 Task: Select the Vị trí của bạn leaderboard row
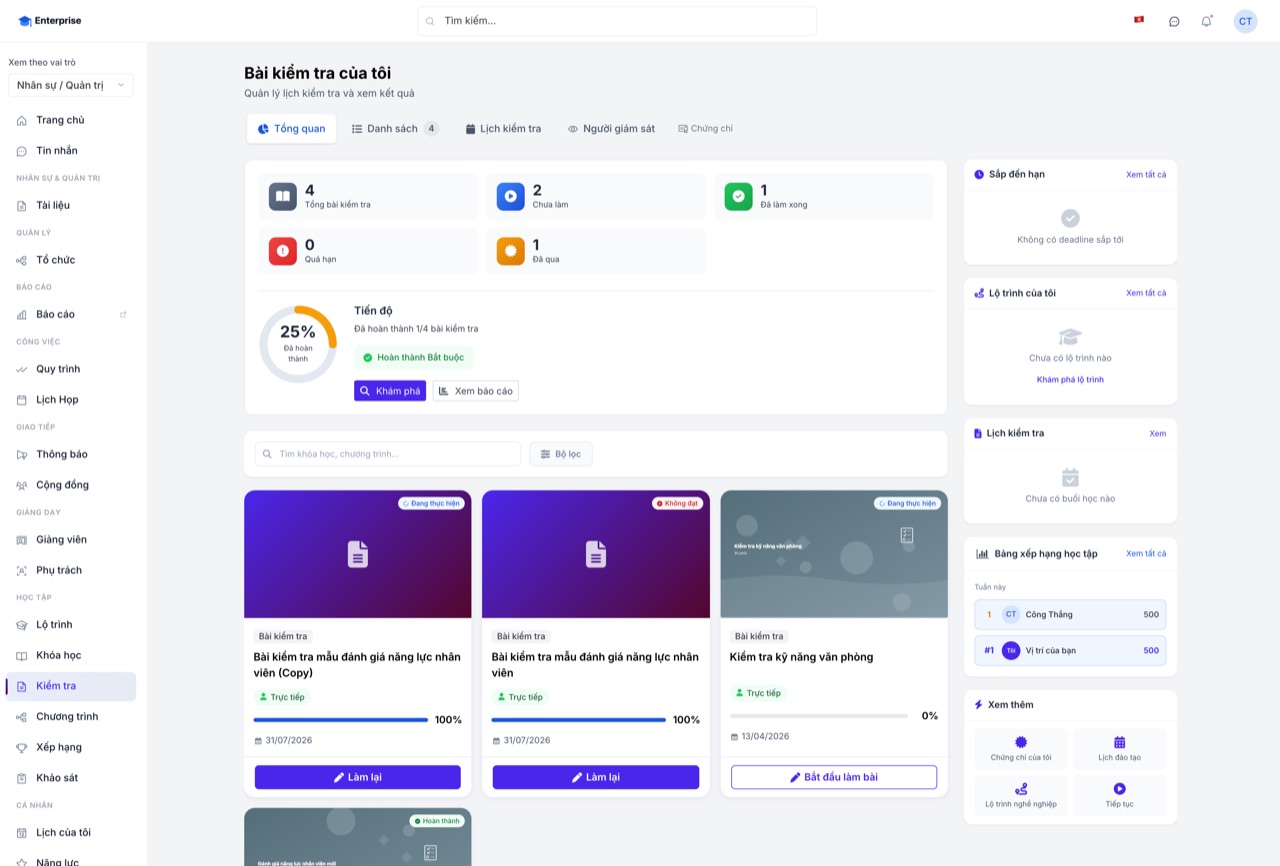[1070, 651]
